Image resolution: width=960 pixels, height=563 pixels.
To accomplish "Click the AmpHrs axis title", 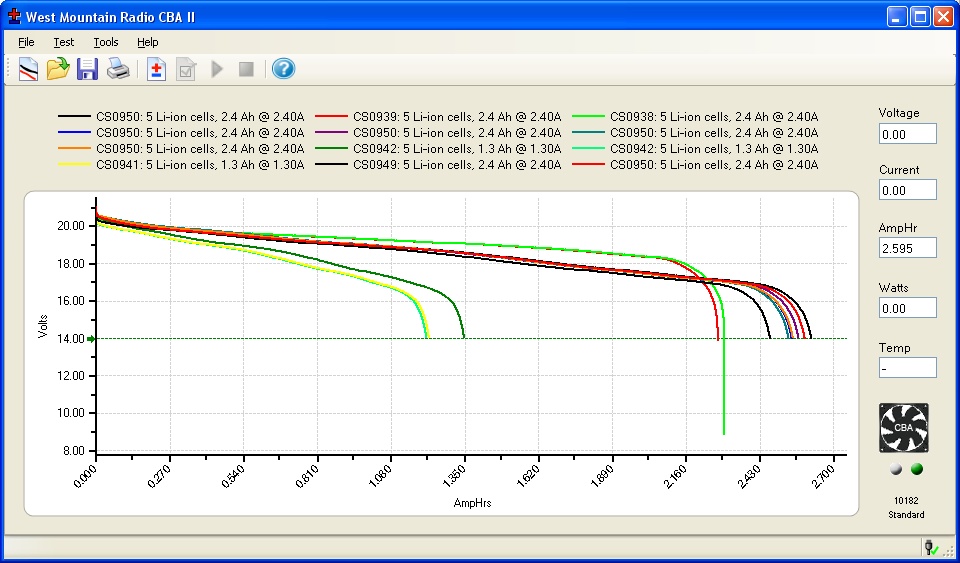I will [473, 504].
